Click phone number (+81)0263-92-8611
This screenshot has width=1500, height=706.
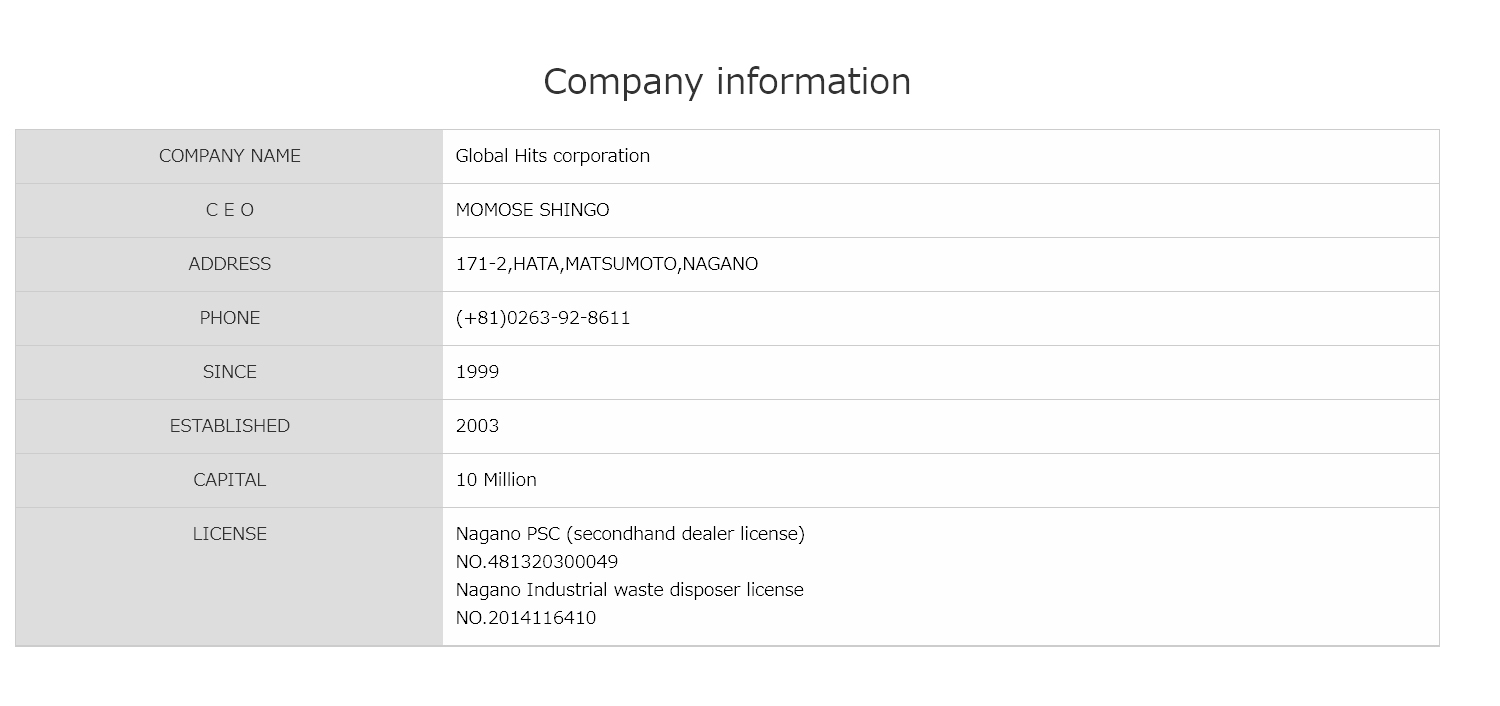coord(543,318)
